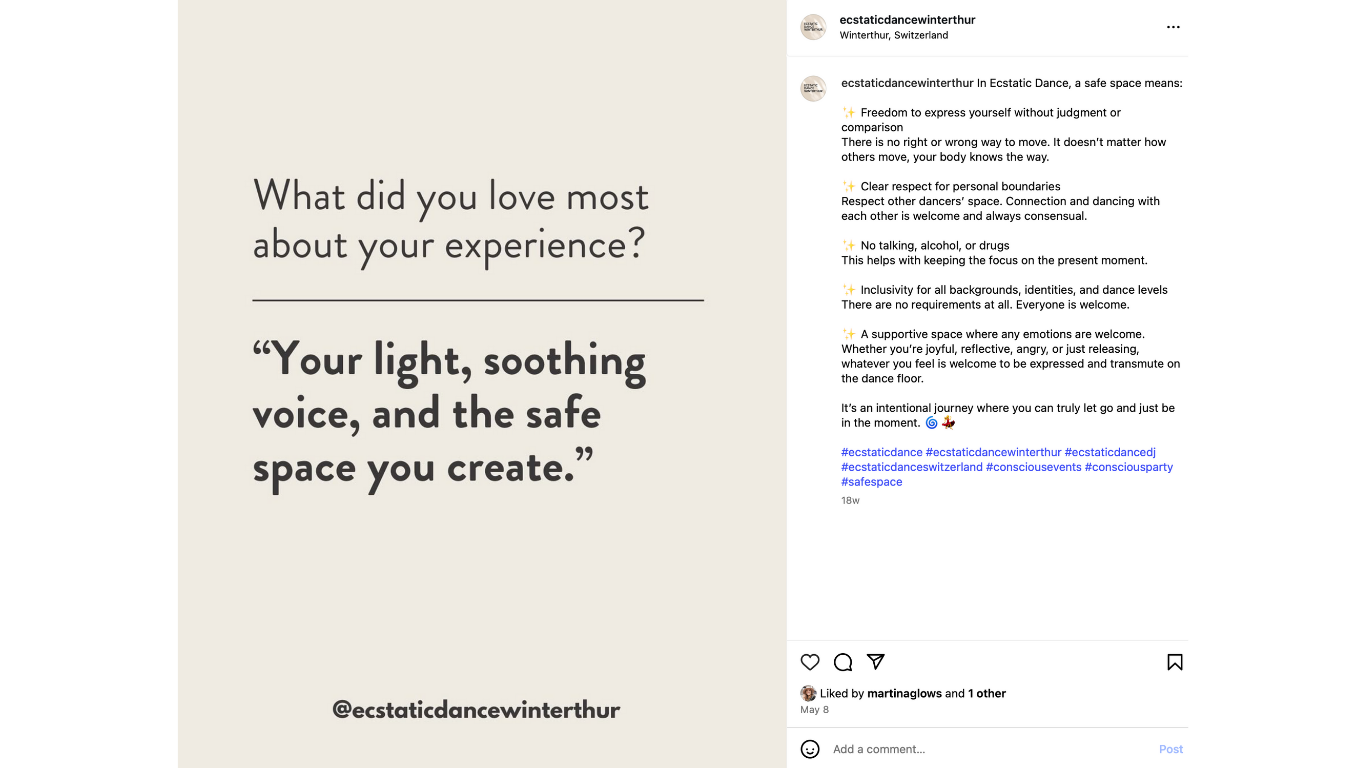Image resolution: width=1366 pixels, height=768 pixels.
Task: View martinaglows's profile from the likes
Action: [904, 693]
